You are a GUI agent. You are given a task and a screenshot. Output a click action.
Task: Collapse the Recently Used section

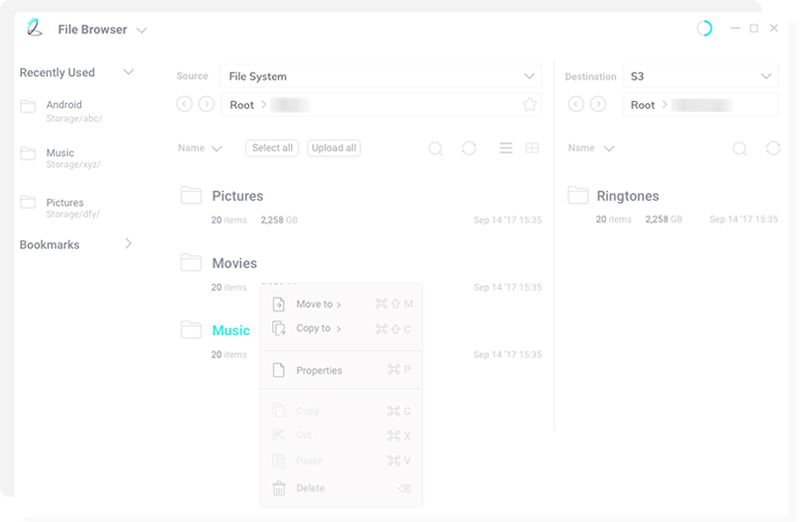pos(128,72)
